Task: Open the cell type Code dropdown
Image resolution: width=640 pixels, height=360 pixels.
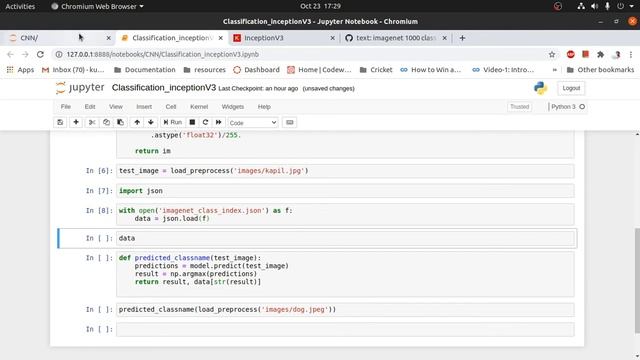Action: 253,123
